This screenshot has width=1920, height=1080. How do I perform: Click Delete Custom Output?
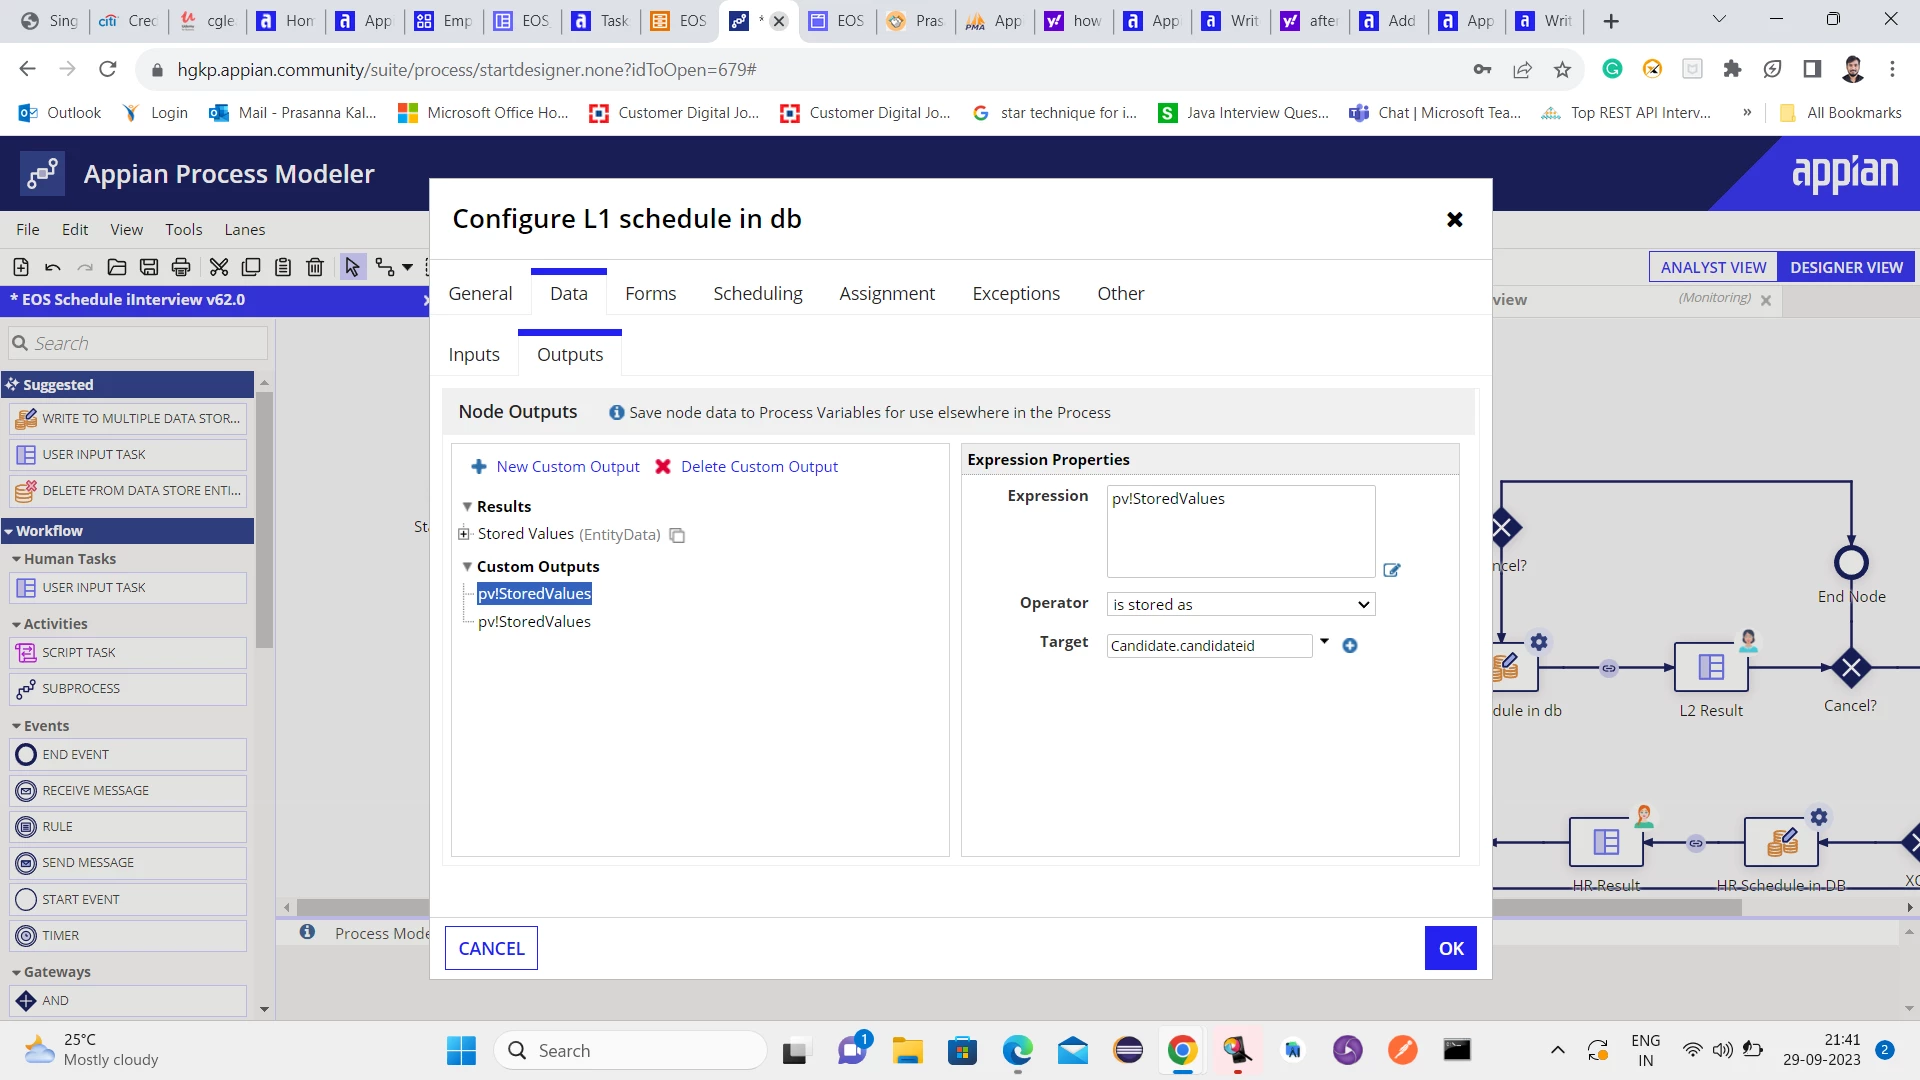746,467
